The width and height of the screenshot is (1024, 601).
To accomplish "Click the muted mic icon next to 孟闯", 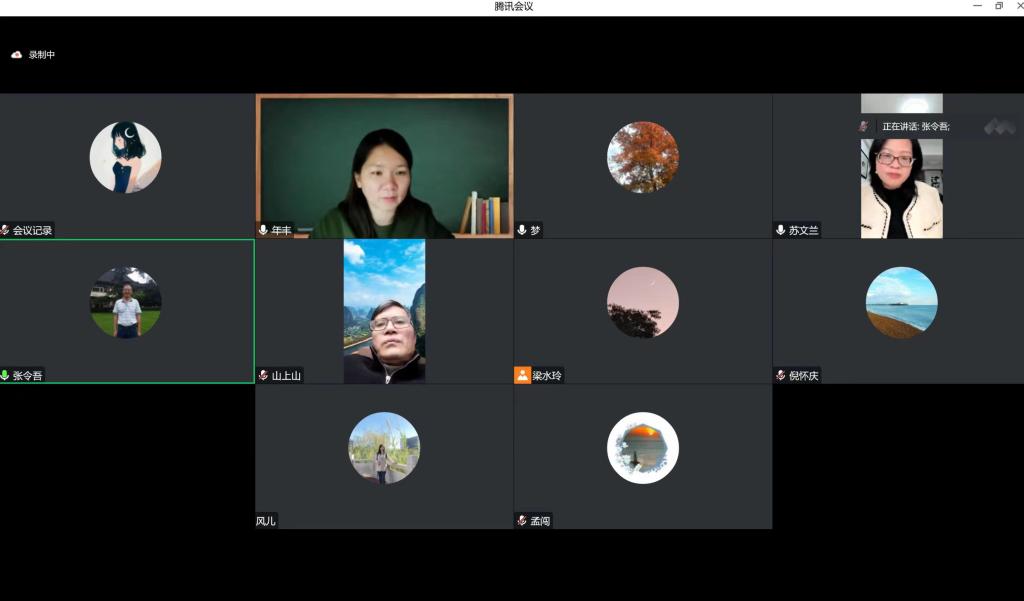I will [x=522, y=521].
